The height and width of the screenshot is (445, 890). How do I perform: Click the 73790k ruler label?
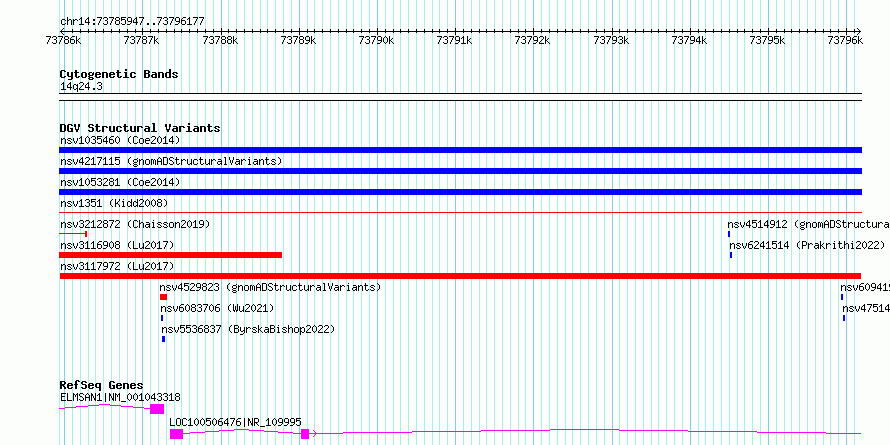[376, 40]
